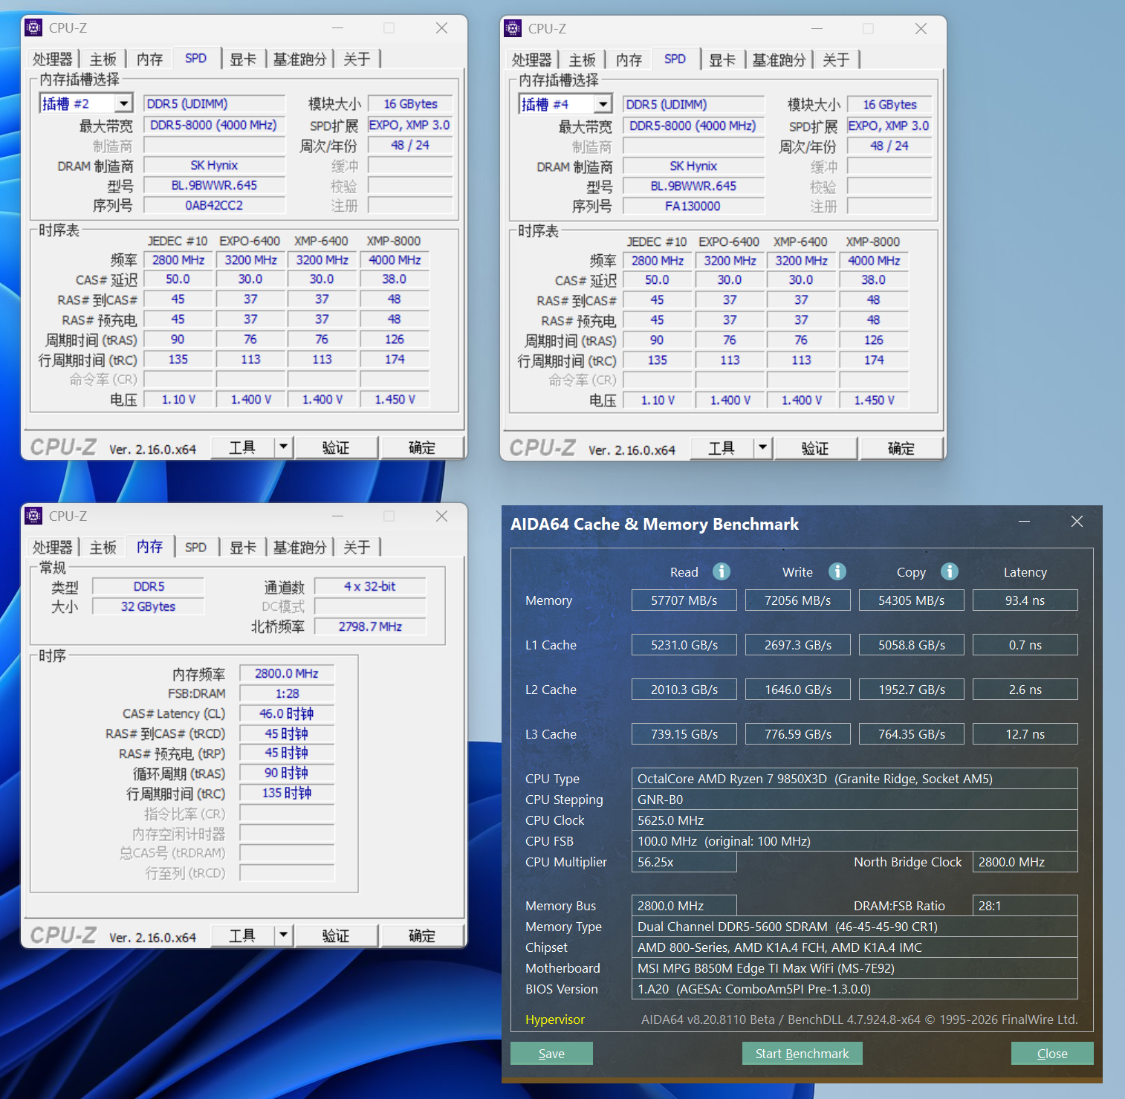1125x1099 pixels.
Task: Click Start Benchmark in AIDA64
Action: coord(802,1053)
